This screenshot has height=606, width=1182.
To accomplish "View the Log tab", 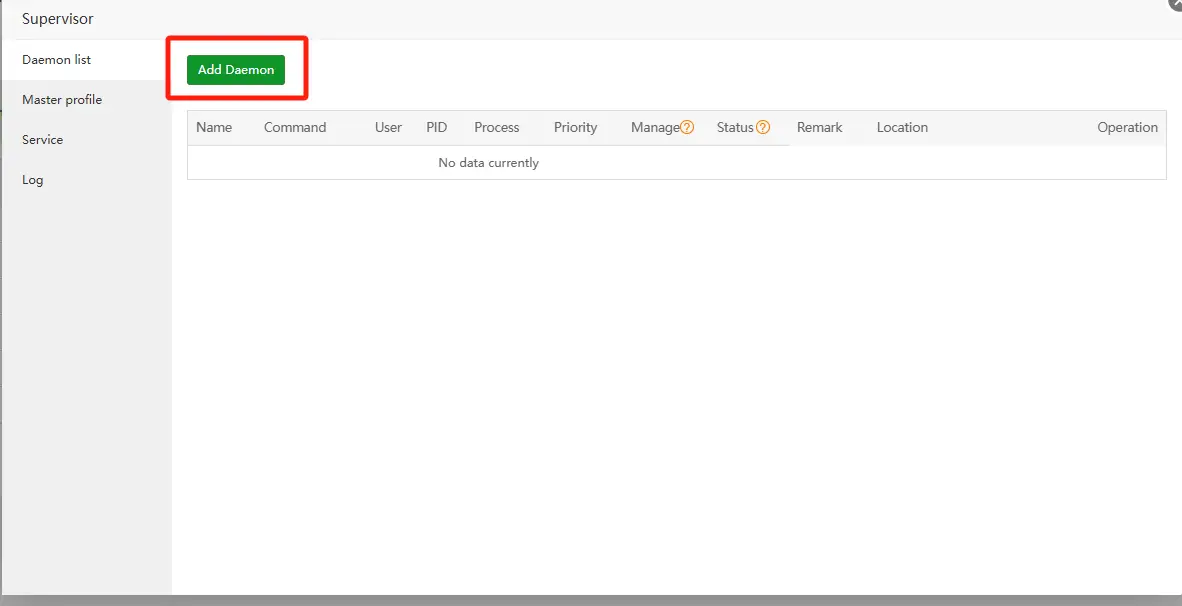I will coord(87,179).
